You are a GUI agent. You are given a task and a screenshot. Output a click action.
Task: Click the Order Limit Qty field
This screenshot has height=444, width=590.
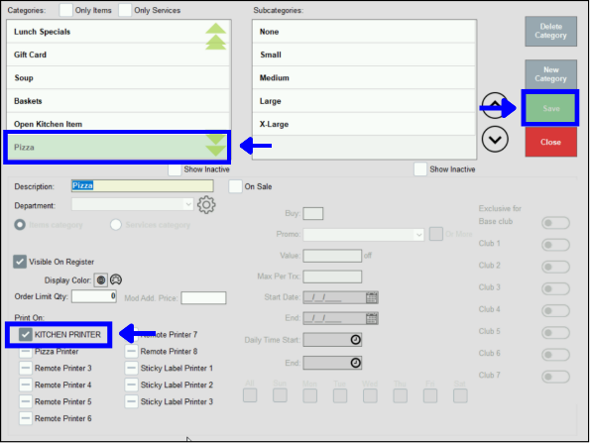click(x=94, y=297)
